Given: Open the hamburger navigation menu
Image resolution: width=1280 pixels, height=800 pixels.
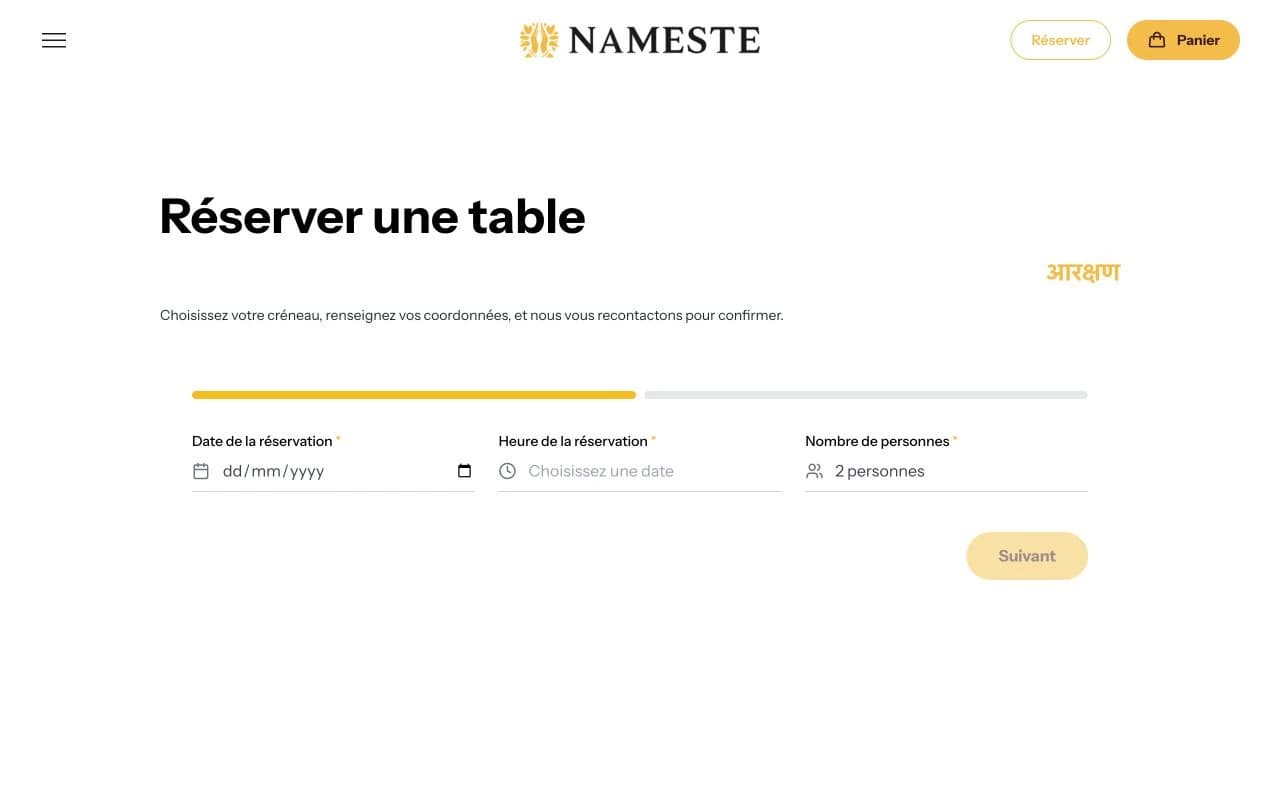Looking at the screenshot, I should [54, 40].
